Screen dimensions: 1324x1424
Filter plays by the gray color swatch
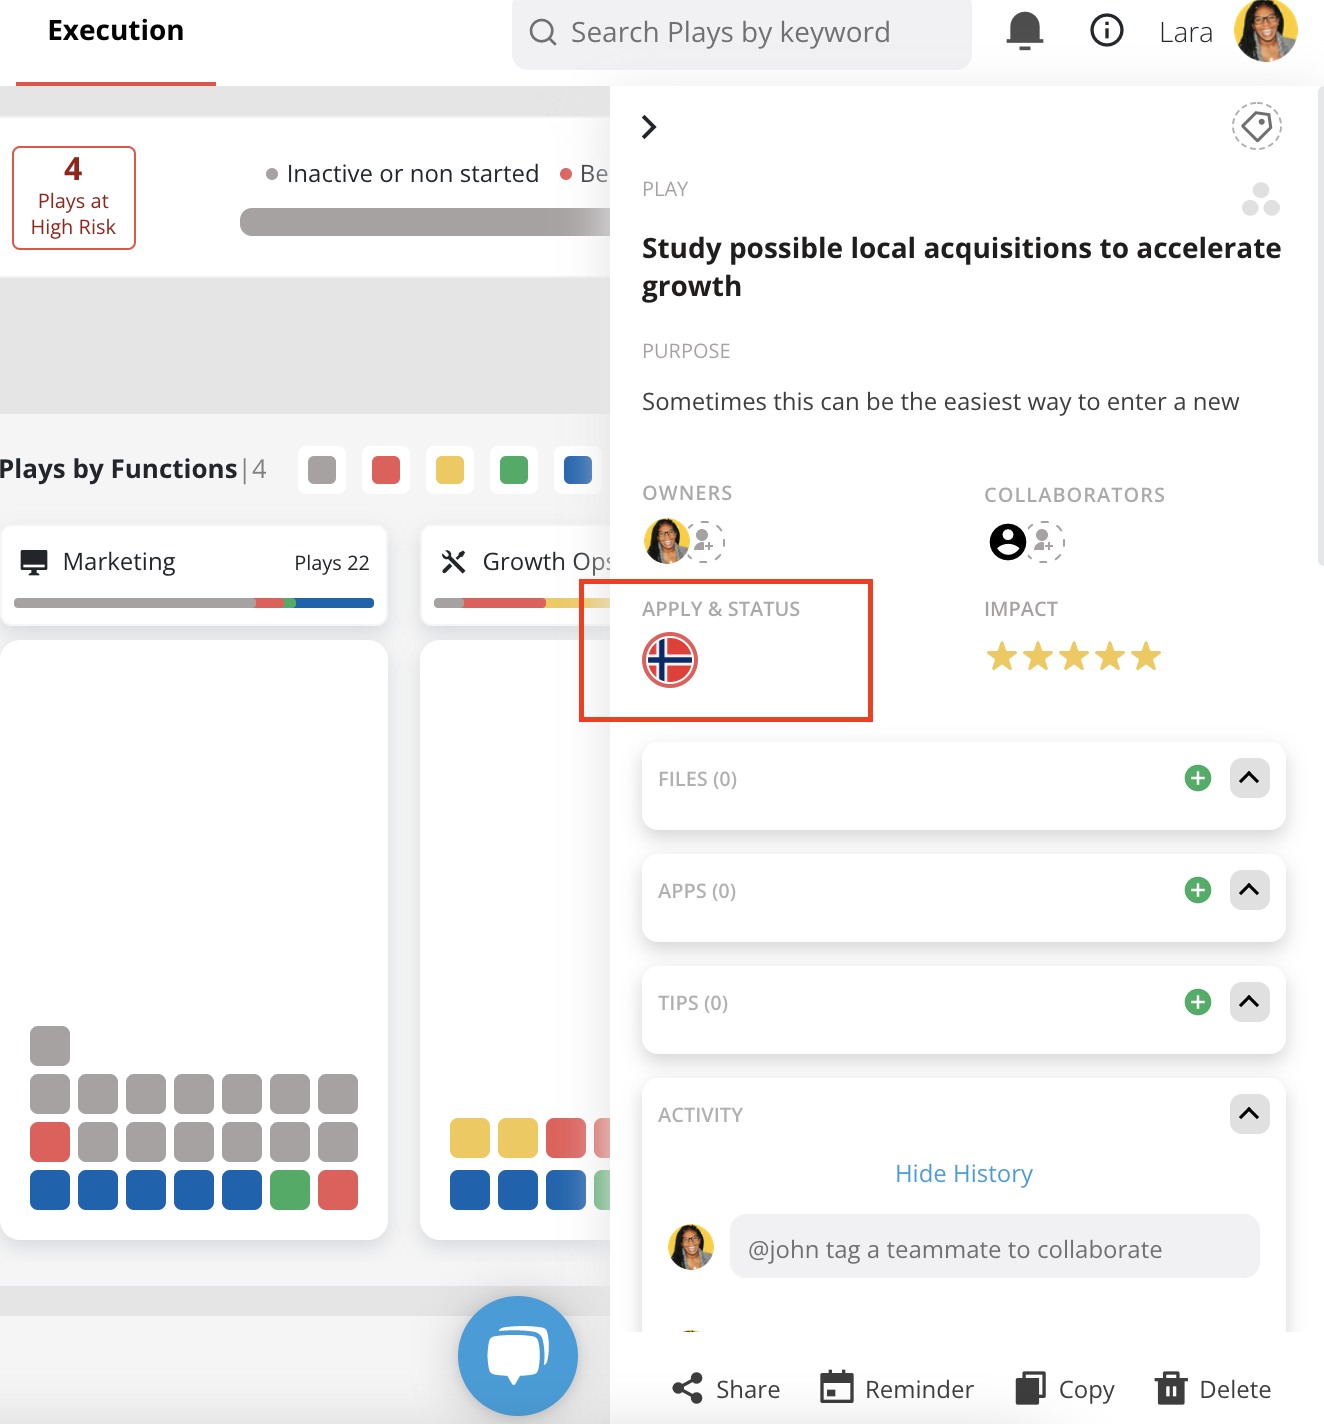point(322,470)
